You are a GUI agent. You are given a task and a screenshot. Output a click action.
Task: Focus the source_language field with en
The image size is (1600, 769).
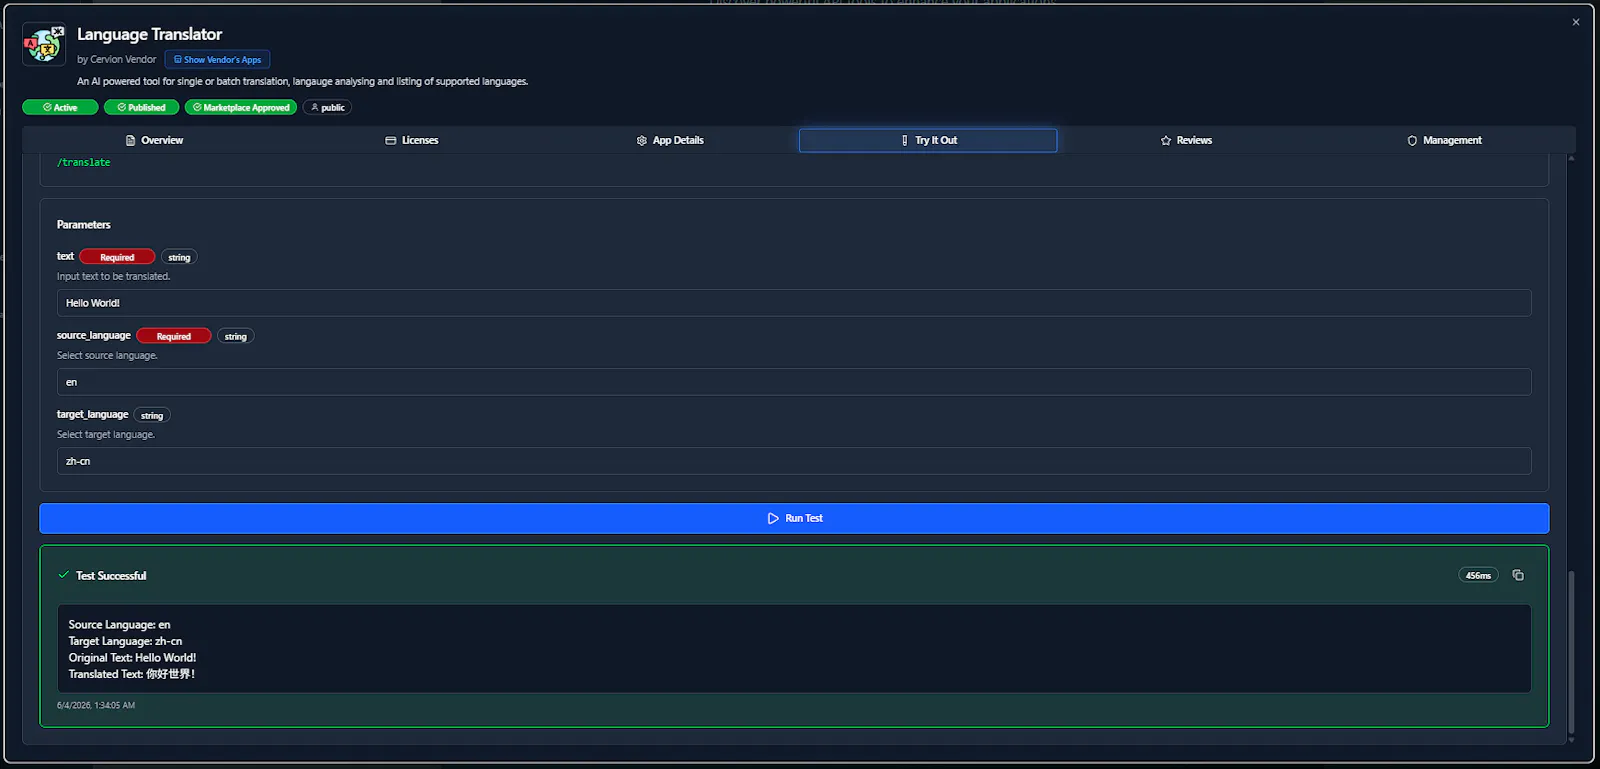pyautogui.click(x=794, y=382)
